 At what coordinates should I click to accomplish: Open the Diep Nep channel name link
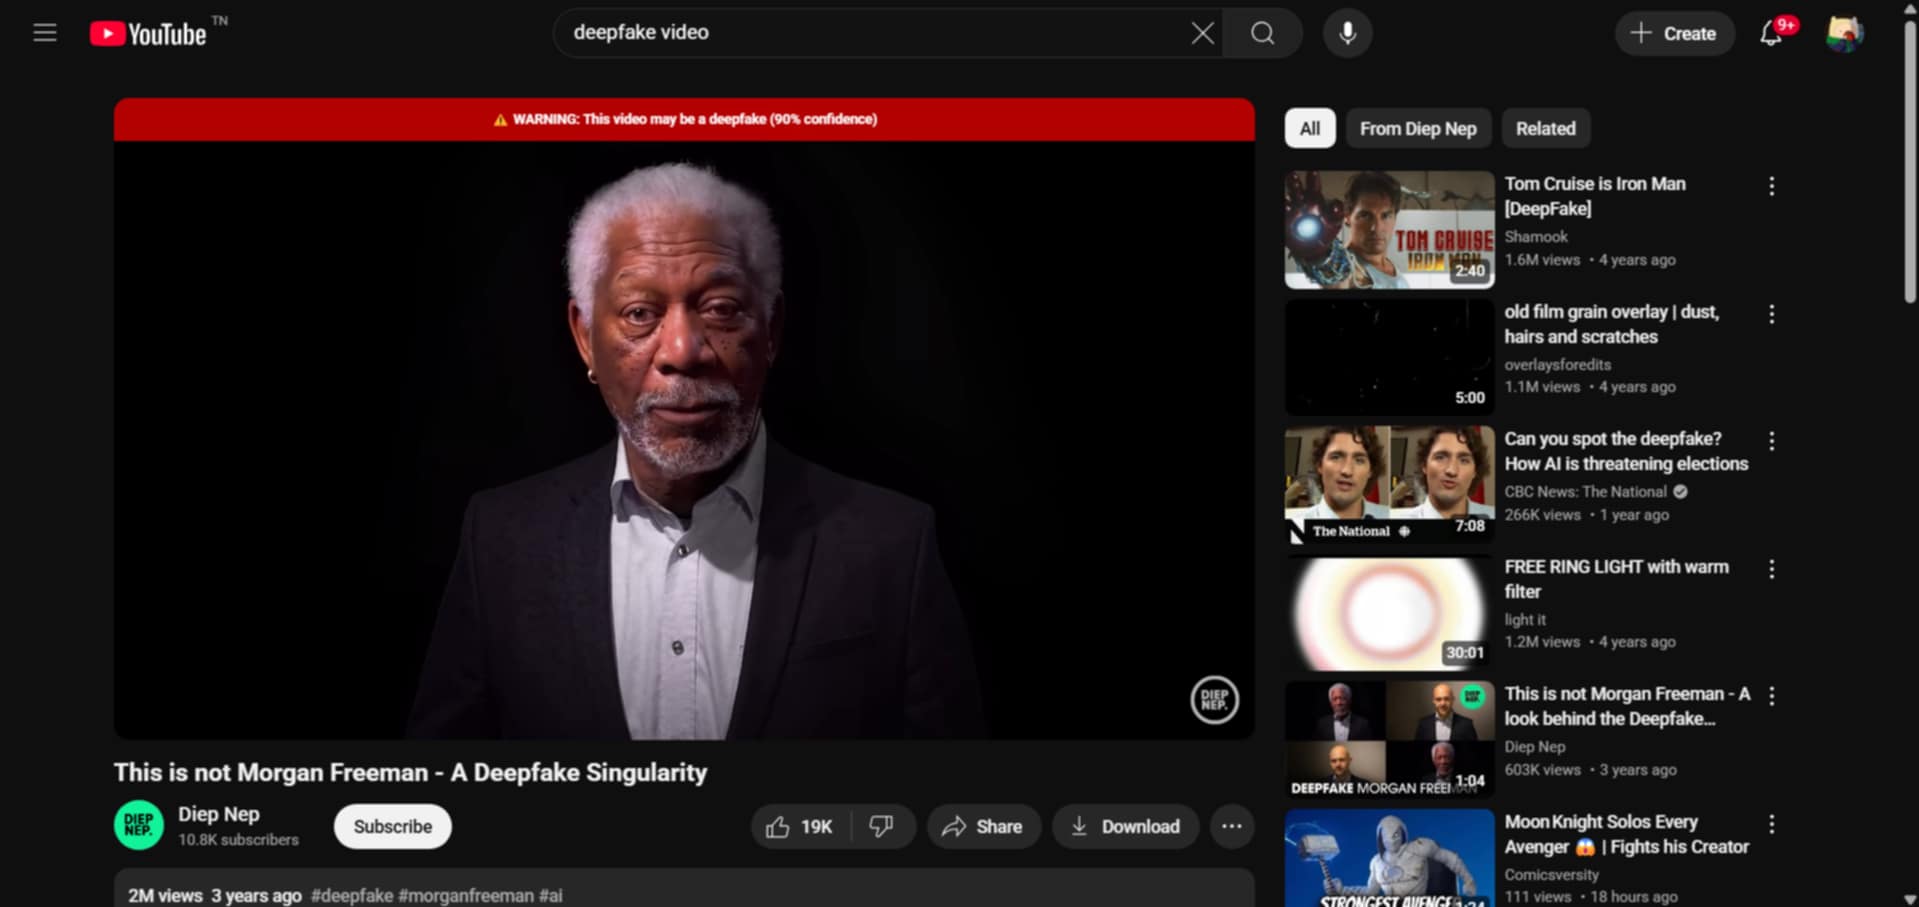click(219, 814)
